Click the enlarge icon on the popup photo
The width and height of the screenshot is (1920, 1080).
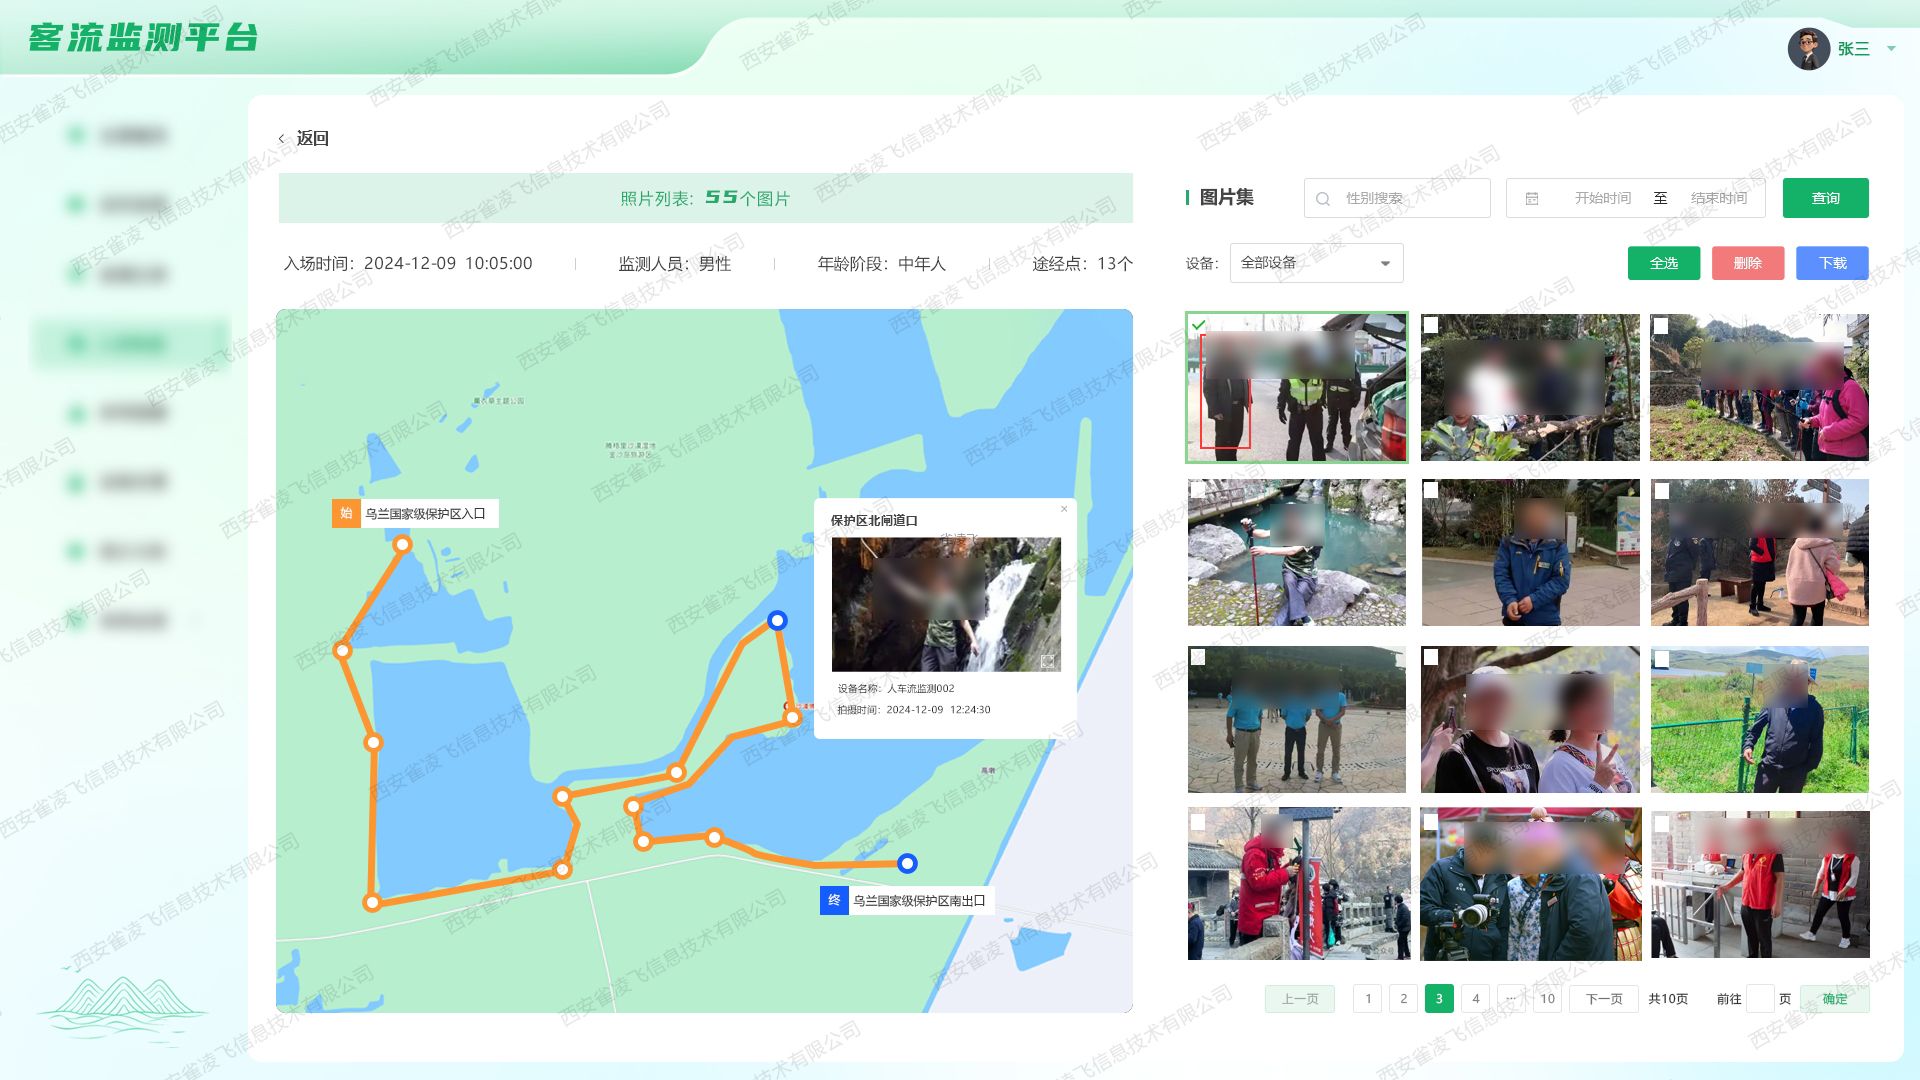click(1046, 661)
